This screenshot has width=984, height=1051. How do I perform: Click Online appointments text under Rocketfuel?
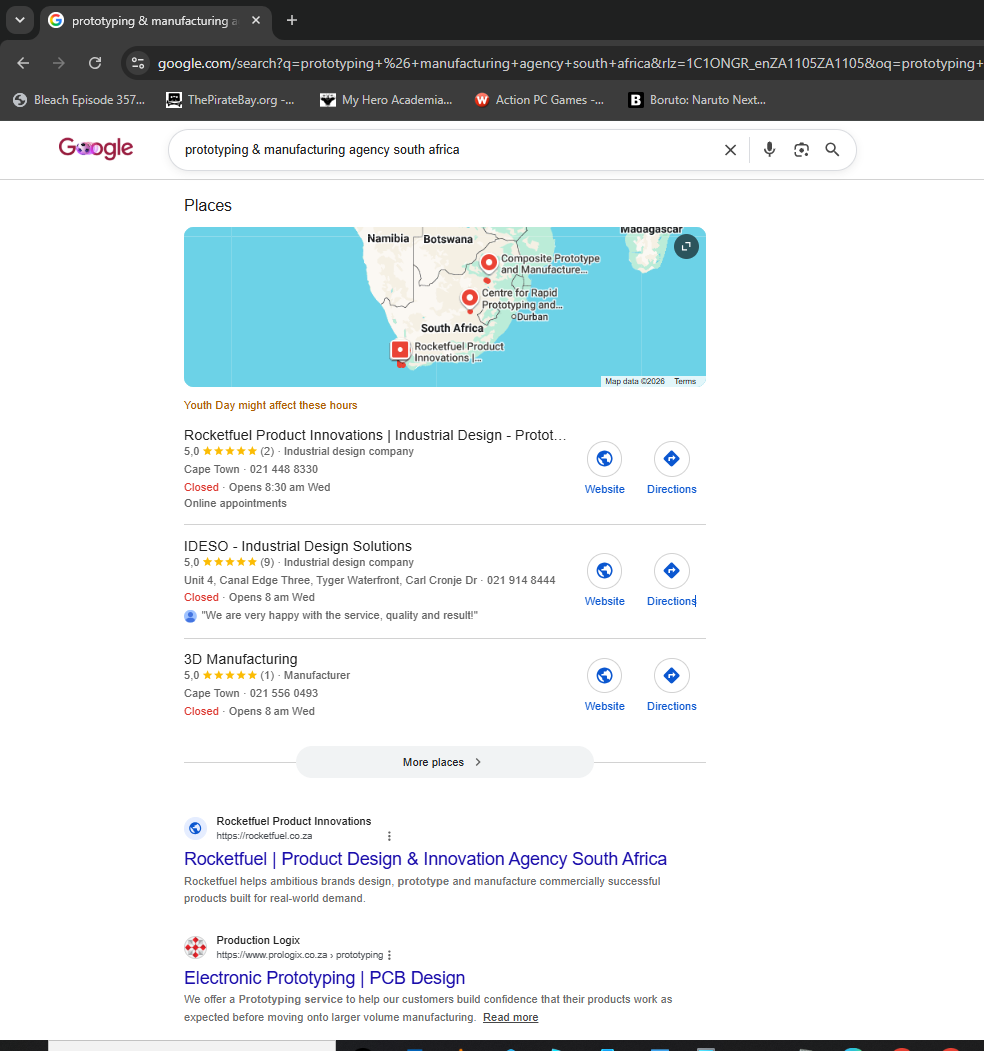pyautogui.click(x=235, y=503)
